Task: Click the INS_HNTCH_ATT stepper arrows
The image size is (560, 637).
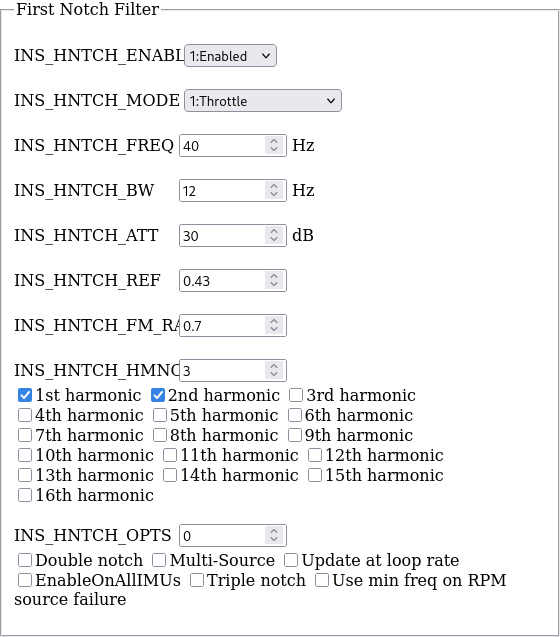Action: click(274, 236)
